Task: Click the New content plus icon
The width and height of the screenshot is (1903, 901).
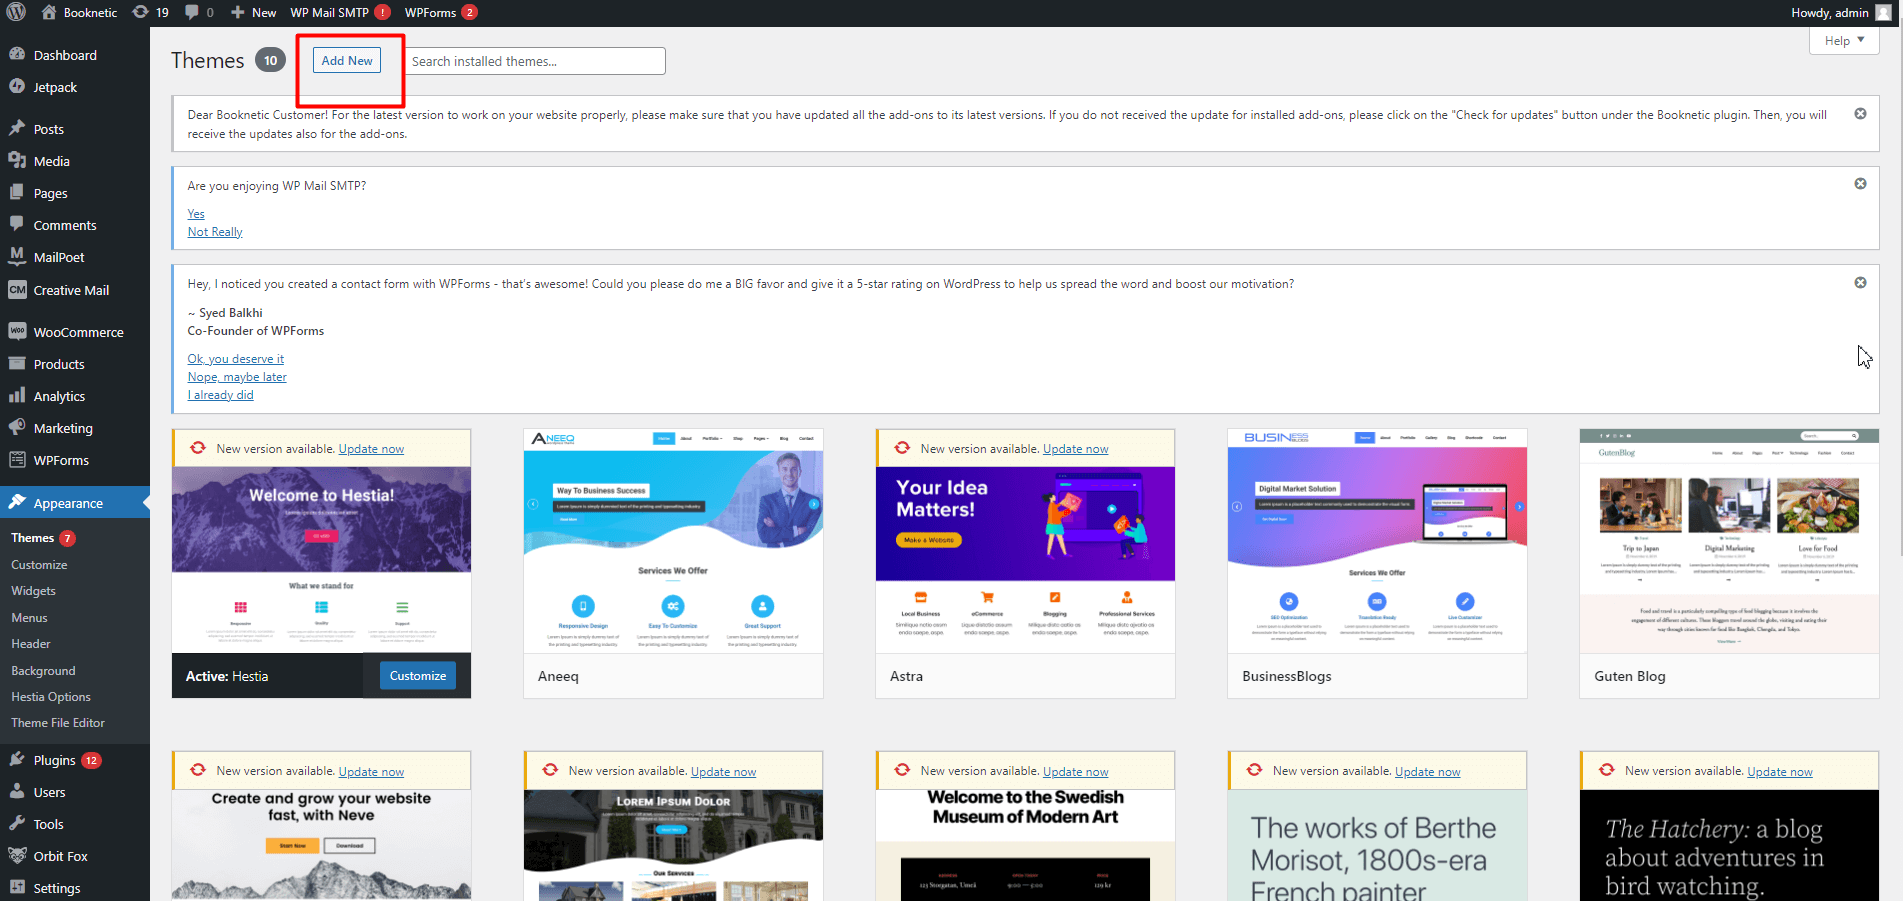Action: coord(237,12)
